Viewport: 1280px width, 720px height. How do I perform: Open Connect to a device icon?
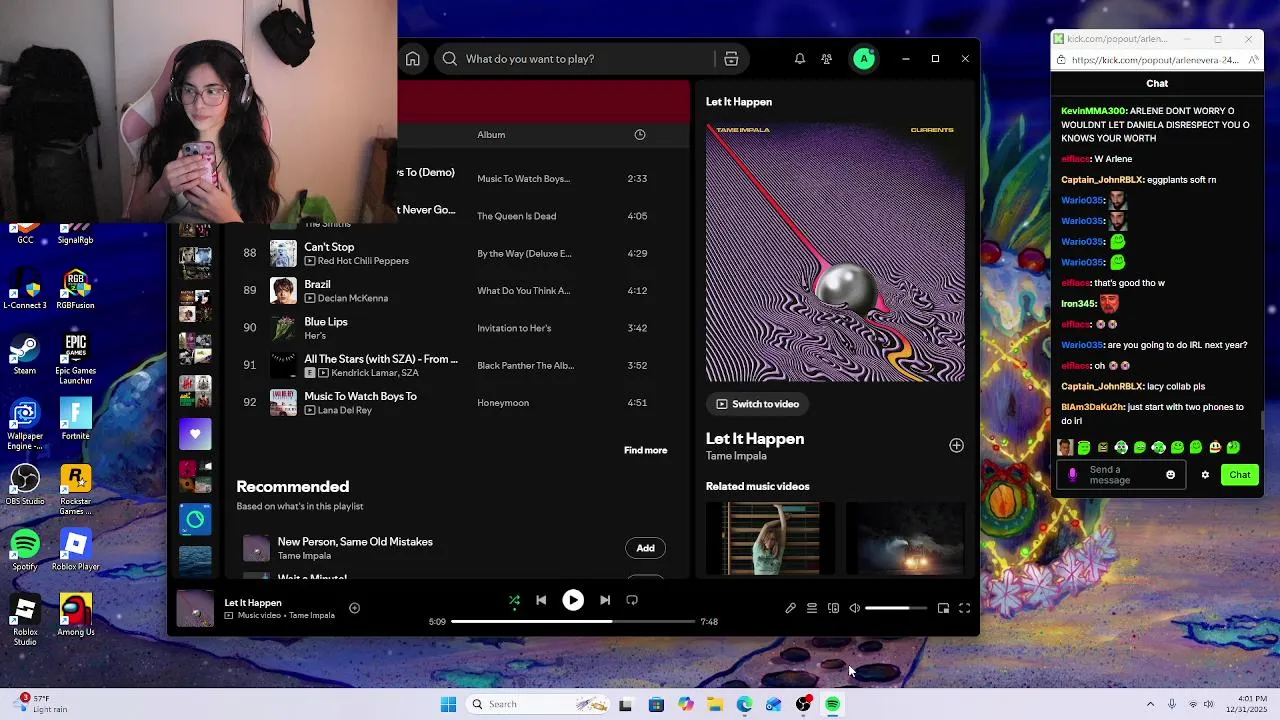(x=833, y=608)
